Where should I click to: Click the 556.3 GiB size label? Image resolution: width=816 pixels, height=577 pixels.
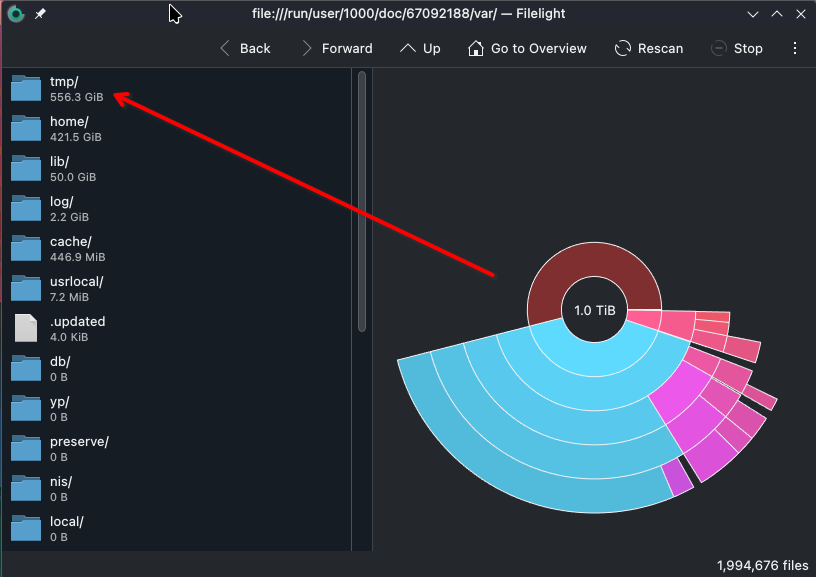tap(76, 97)
